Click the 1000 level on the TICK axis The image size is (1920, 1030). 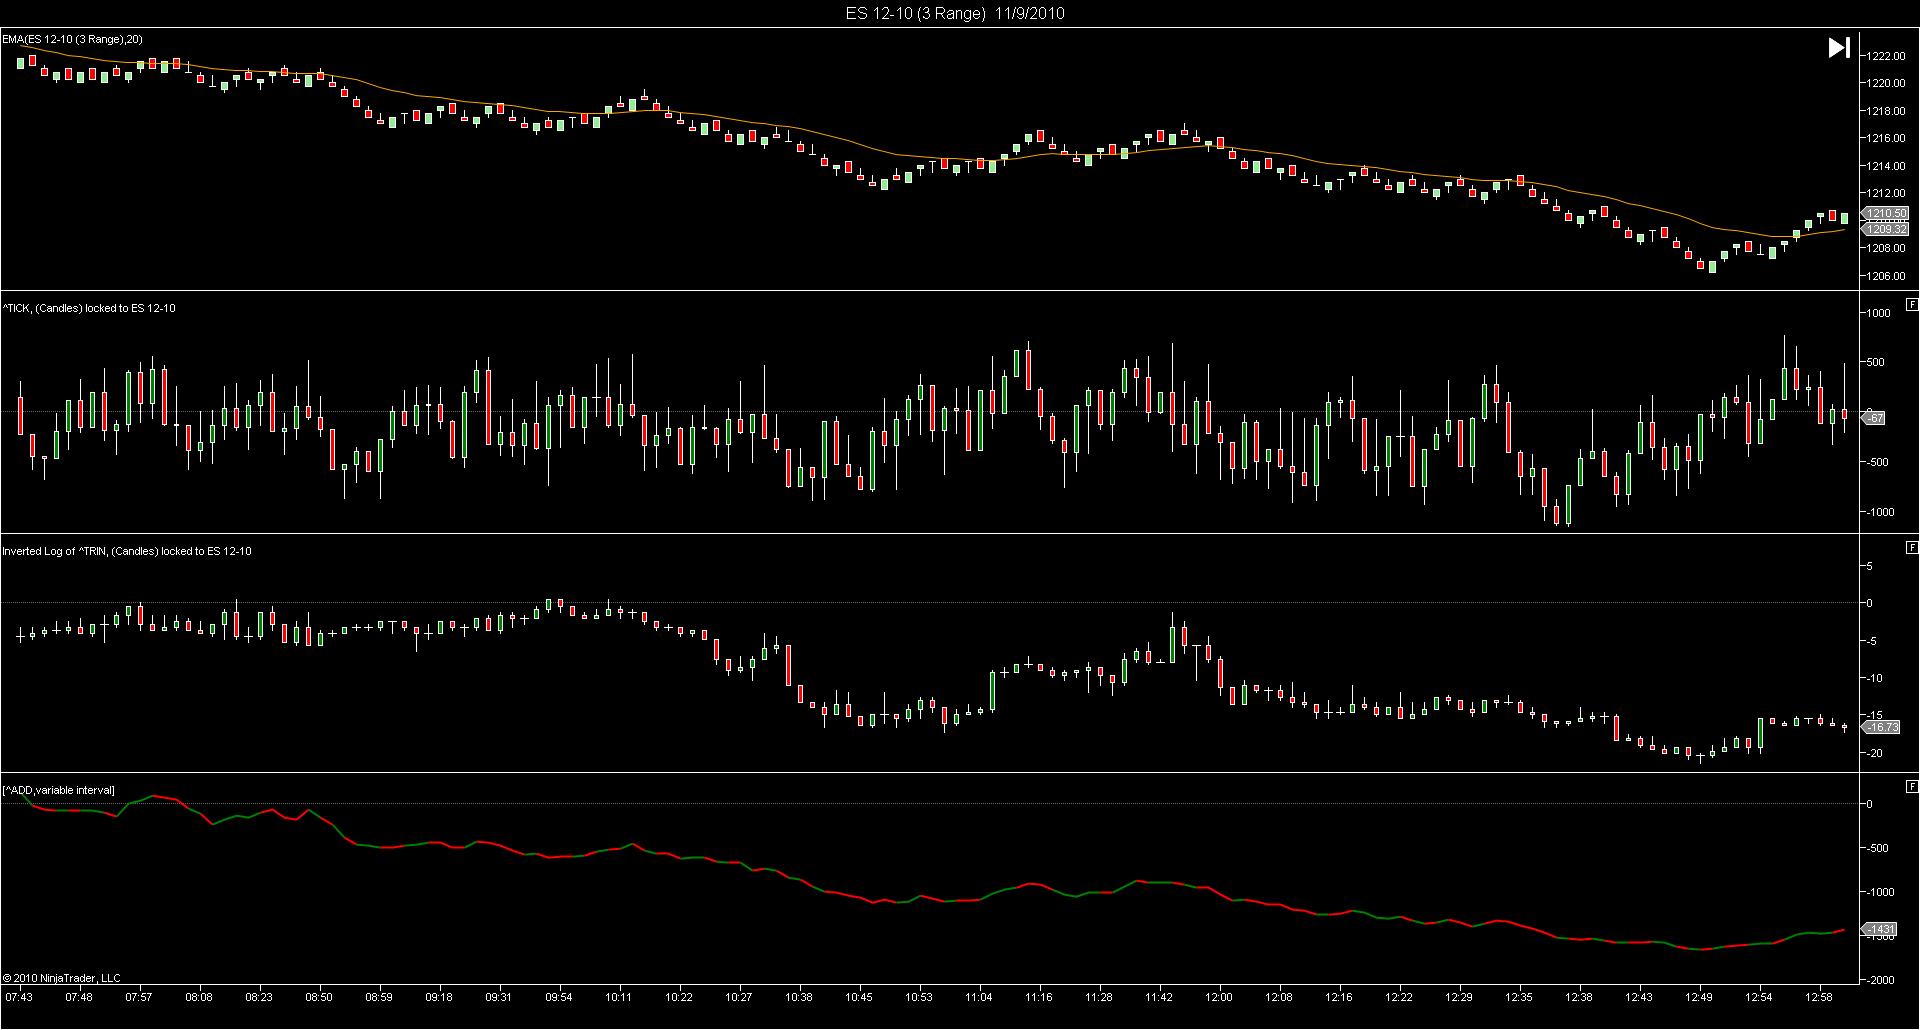(x=1879, y=313)
